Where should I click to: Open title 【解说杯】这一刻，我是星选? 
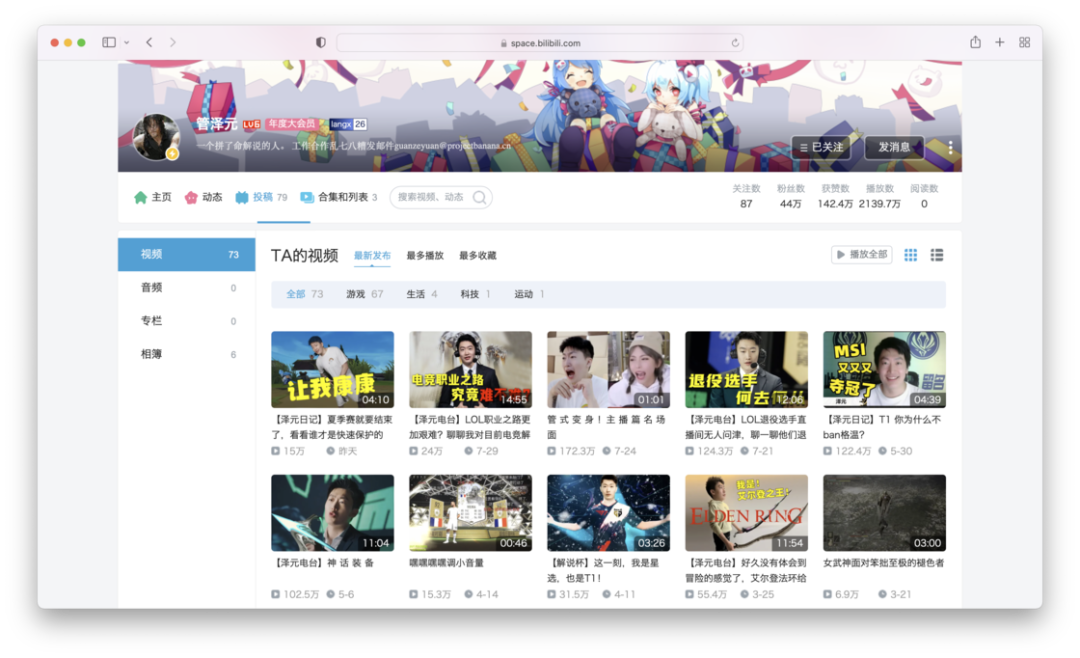(x=603, y=570)
